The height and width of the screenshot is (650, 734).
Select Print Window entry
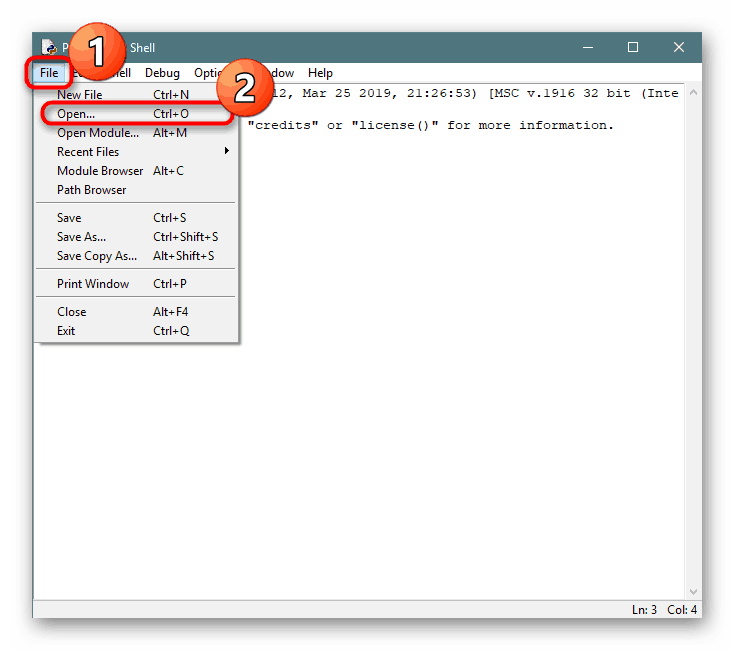[x=137, y=284]
